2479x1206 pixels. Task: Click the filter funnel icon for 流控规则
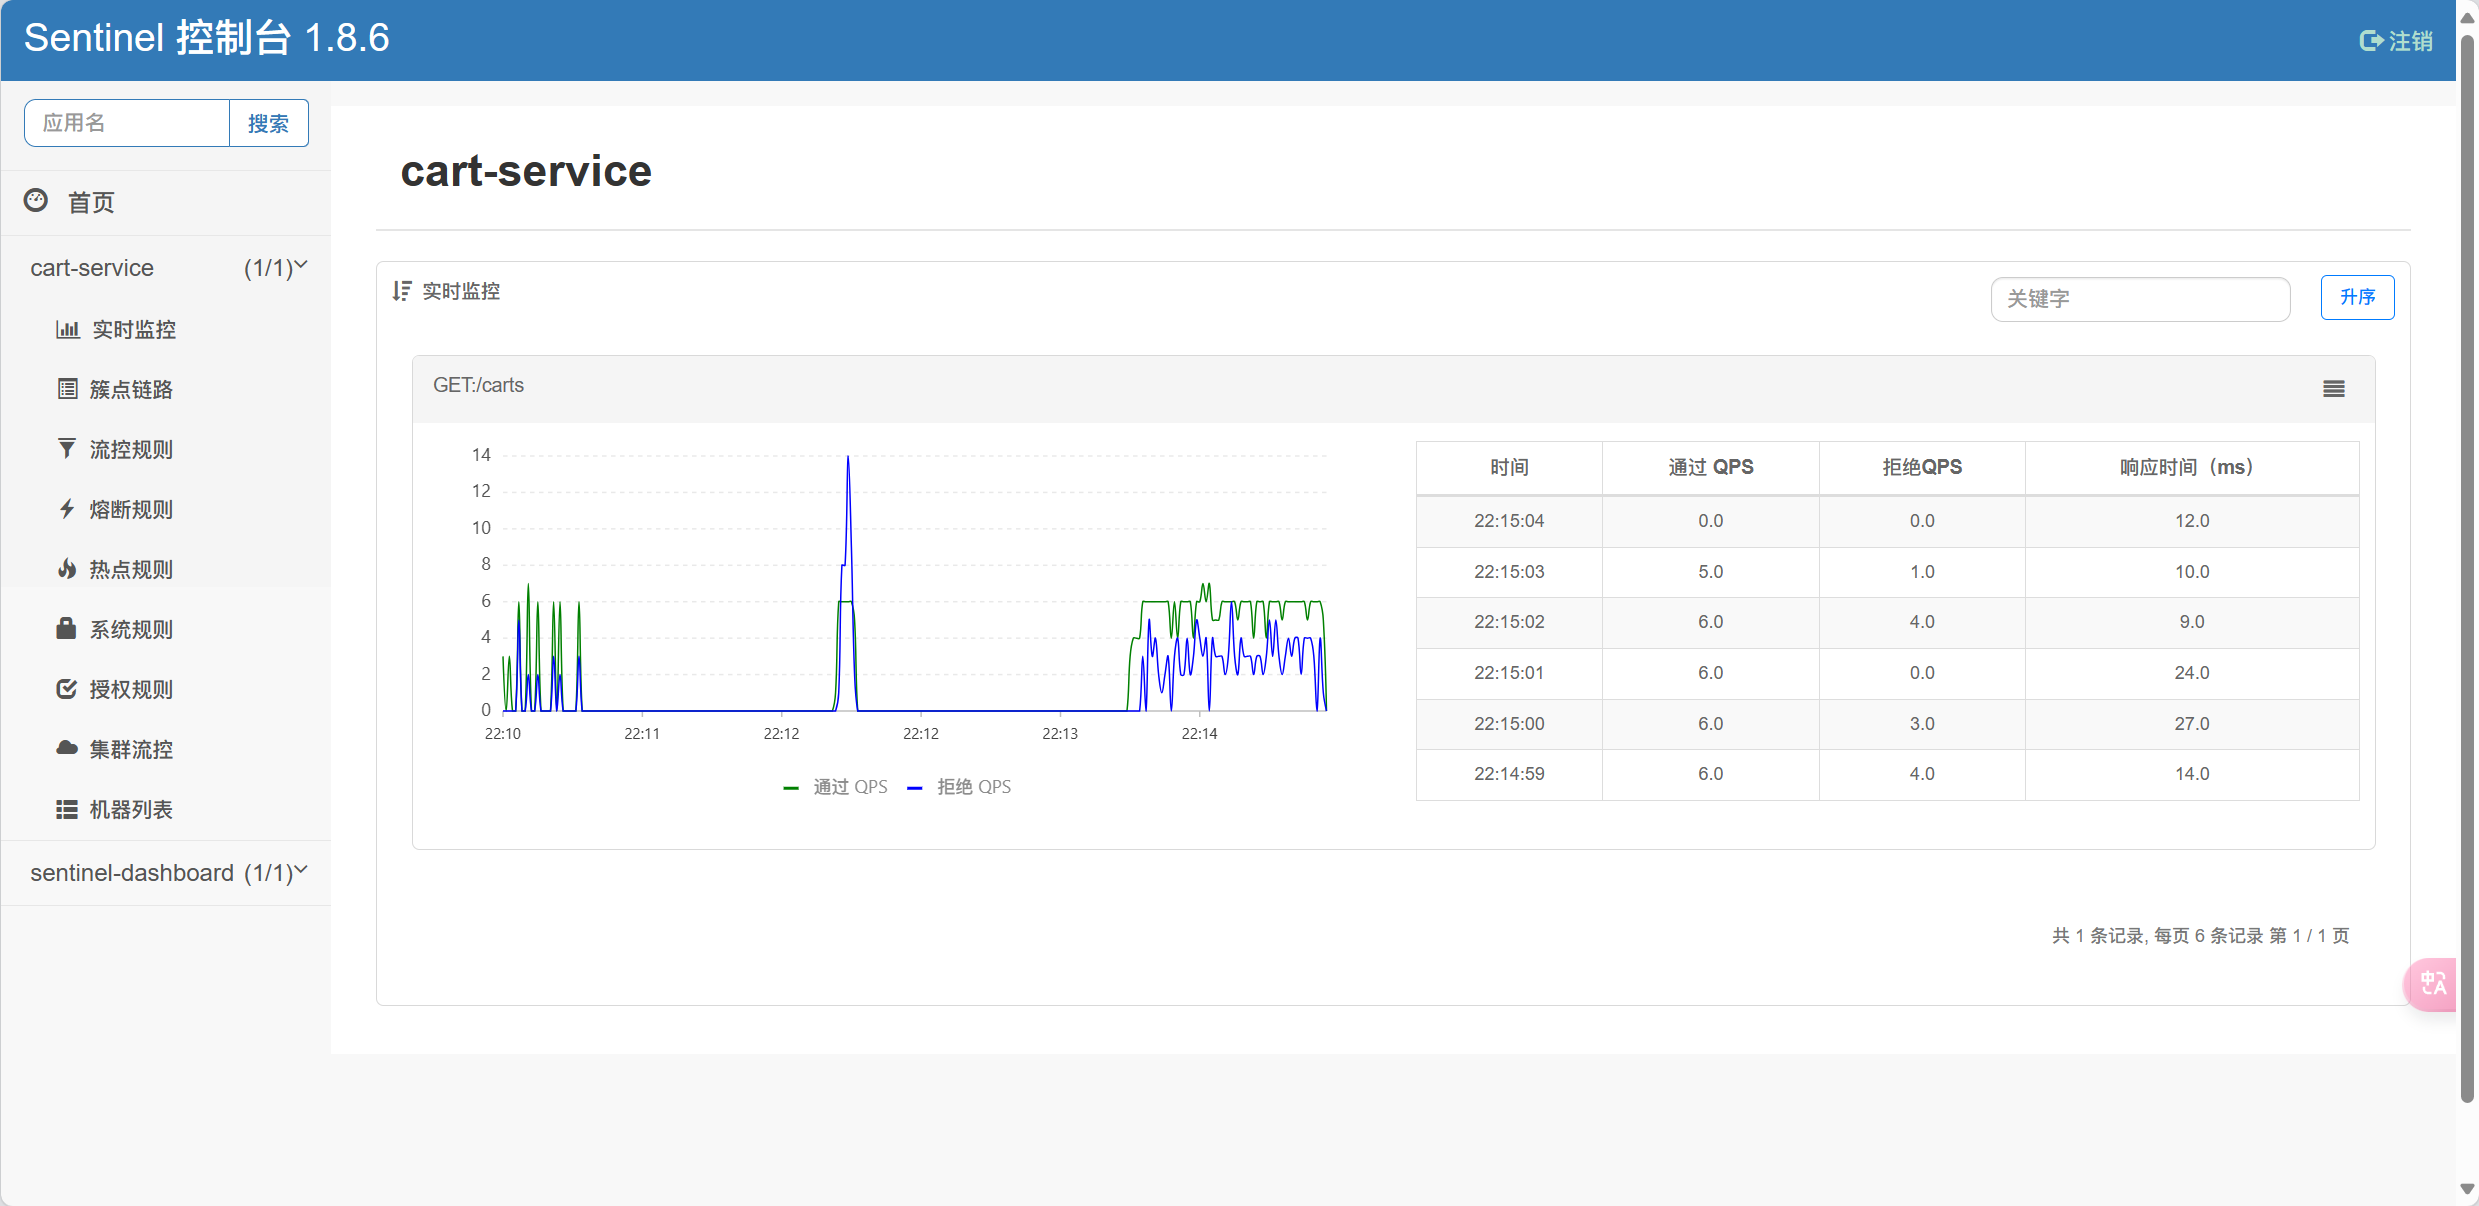67,449
